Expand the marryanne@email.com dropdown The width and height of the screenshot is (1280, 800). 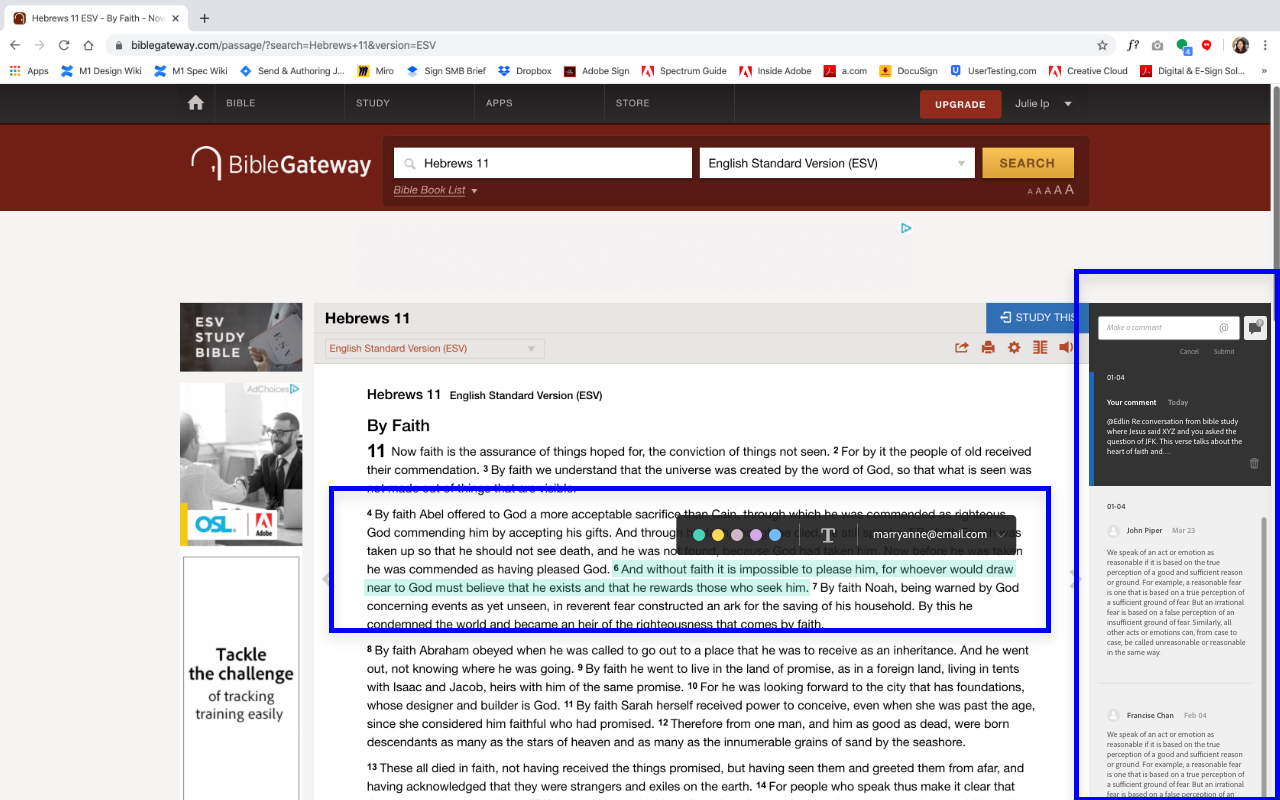(x=1001, y=535)
